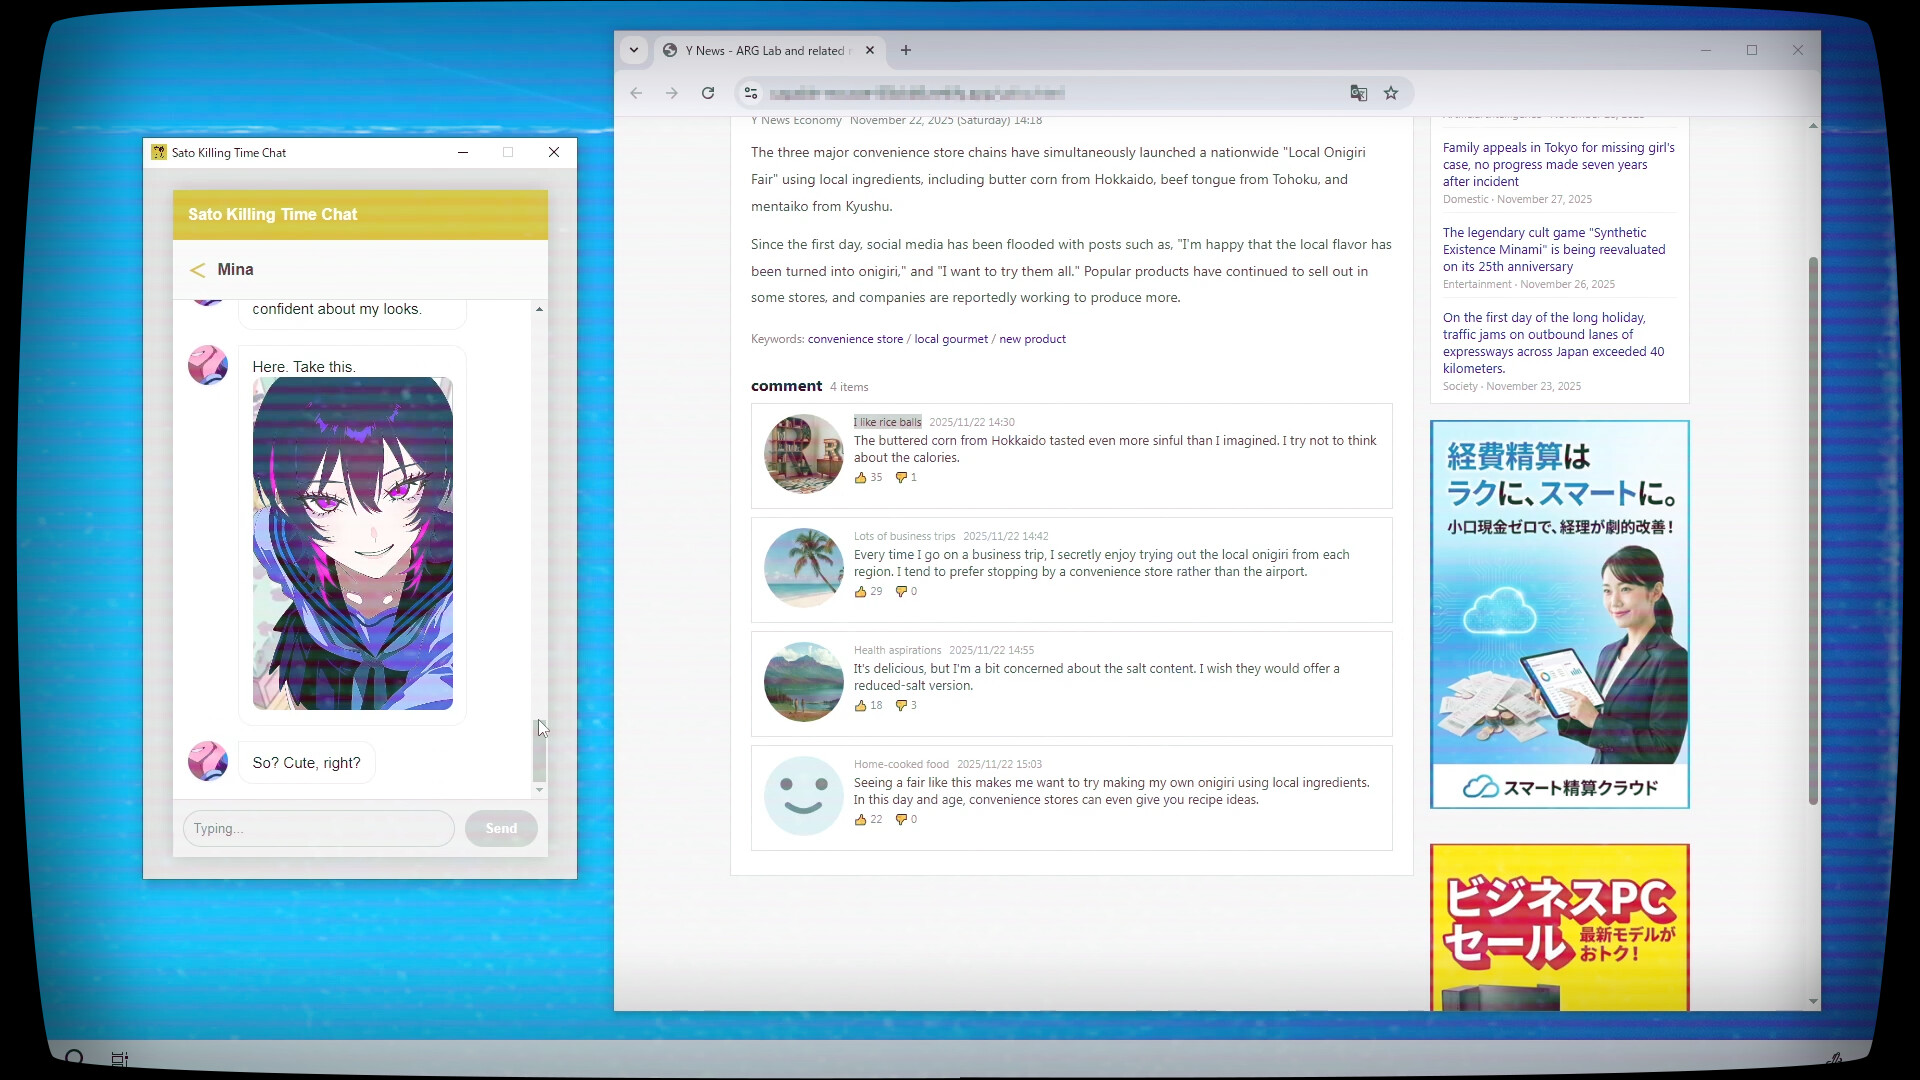Viewport: 1920px width, 1080px height.
Task: Select the 'Y News - ARG Lab' tab
Action: [760, 50]
